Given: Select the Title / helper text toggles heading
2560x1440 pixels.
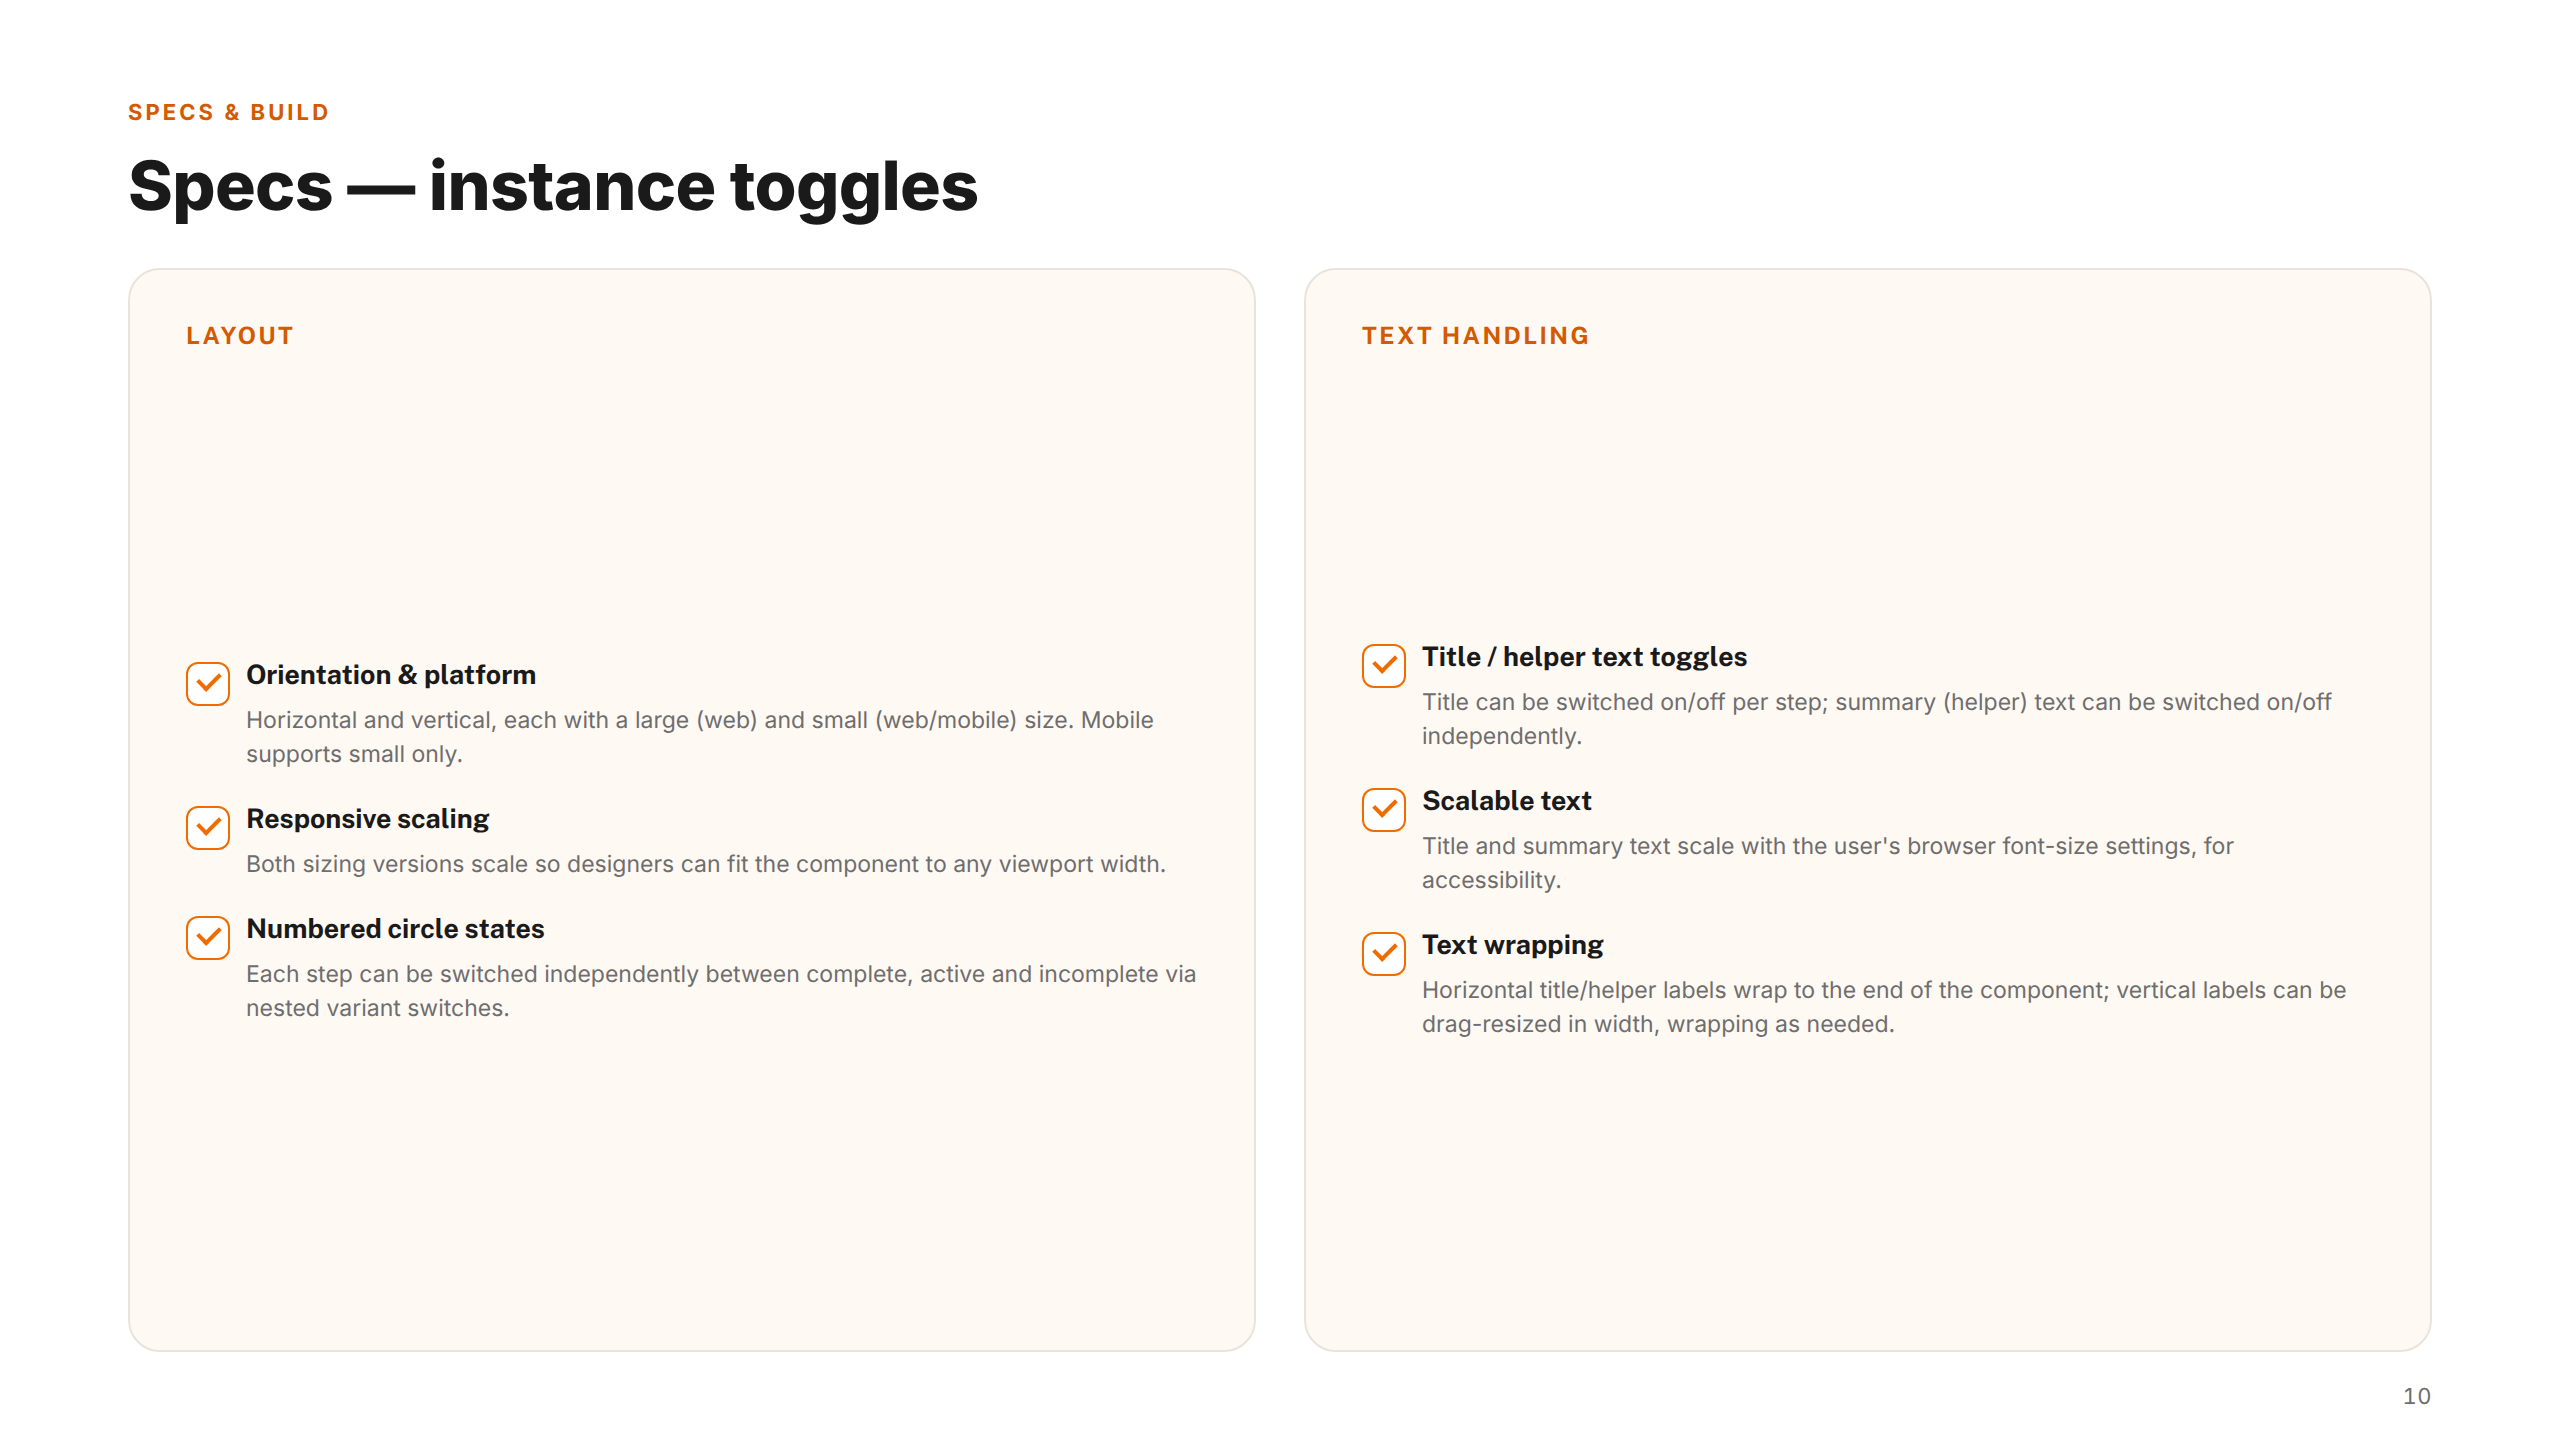Looking at the screenshot, I should pos(1584,657).
